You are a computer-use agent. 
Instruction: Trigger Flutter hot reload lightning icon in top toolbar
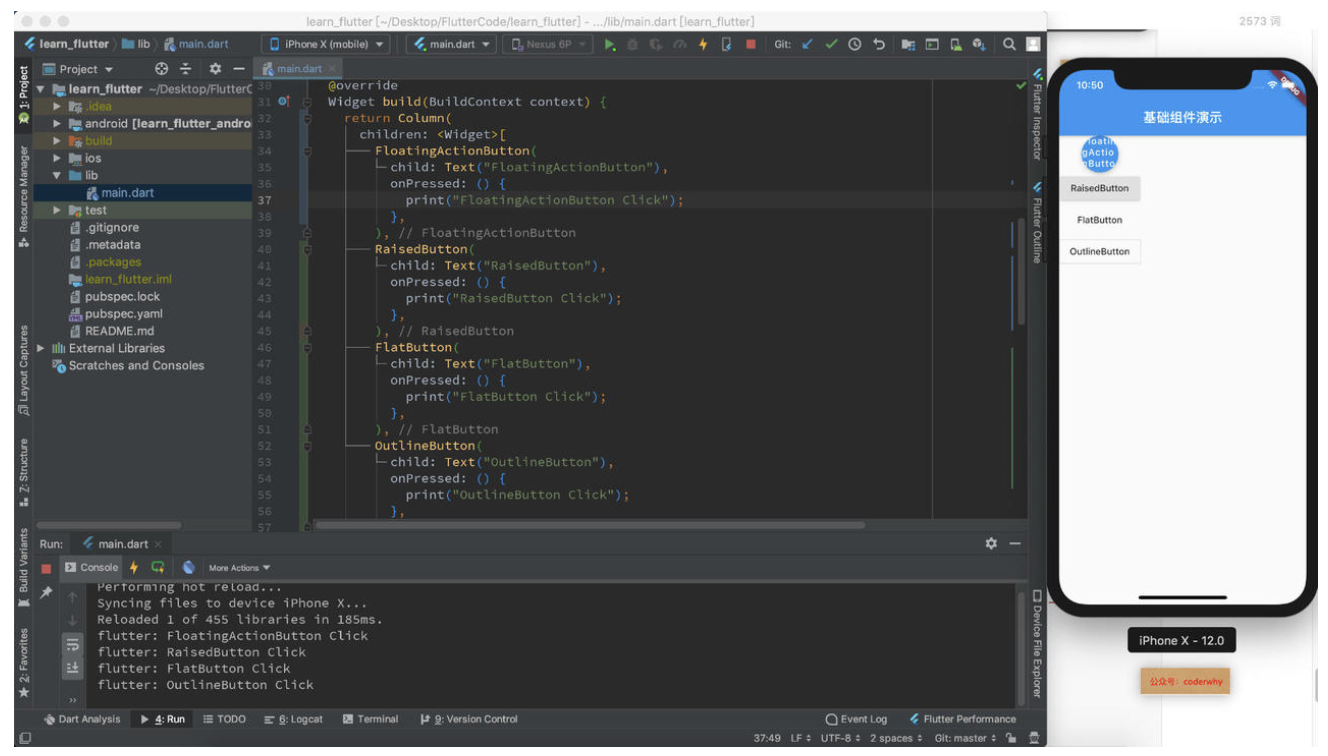pyautogui.click(x=703, y=44)
